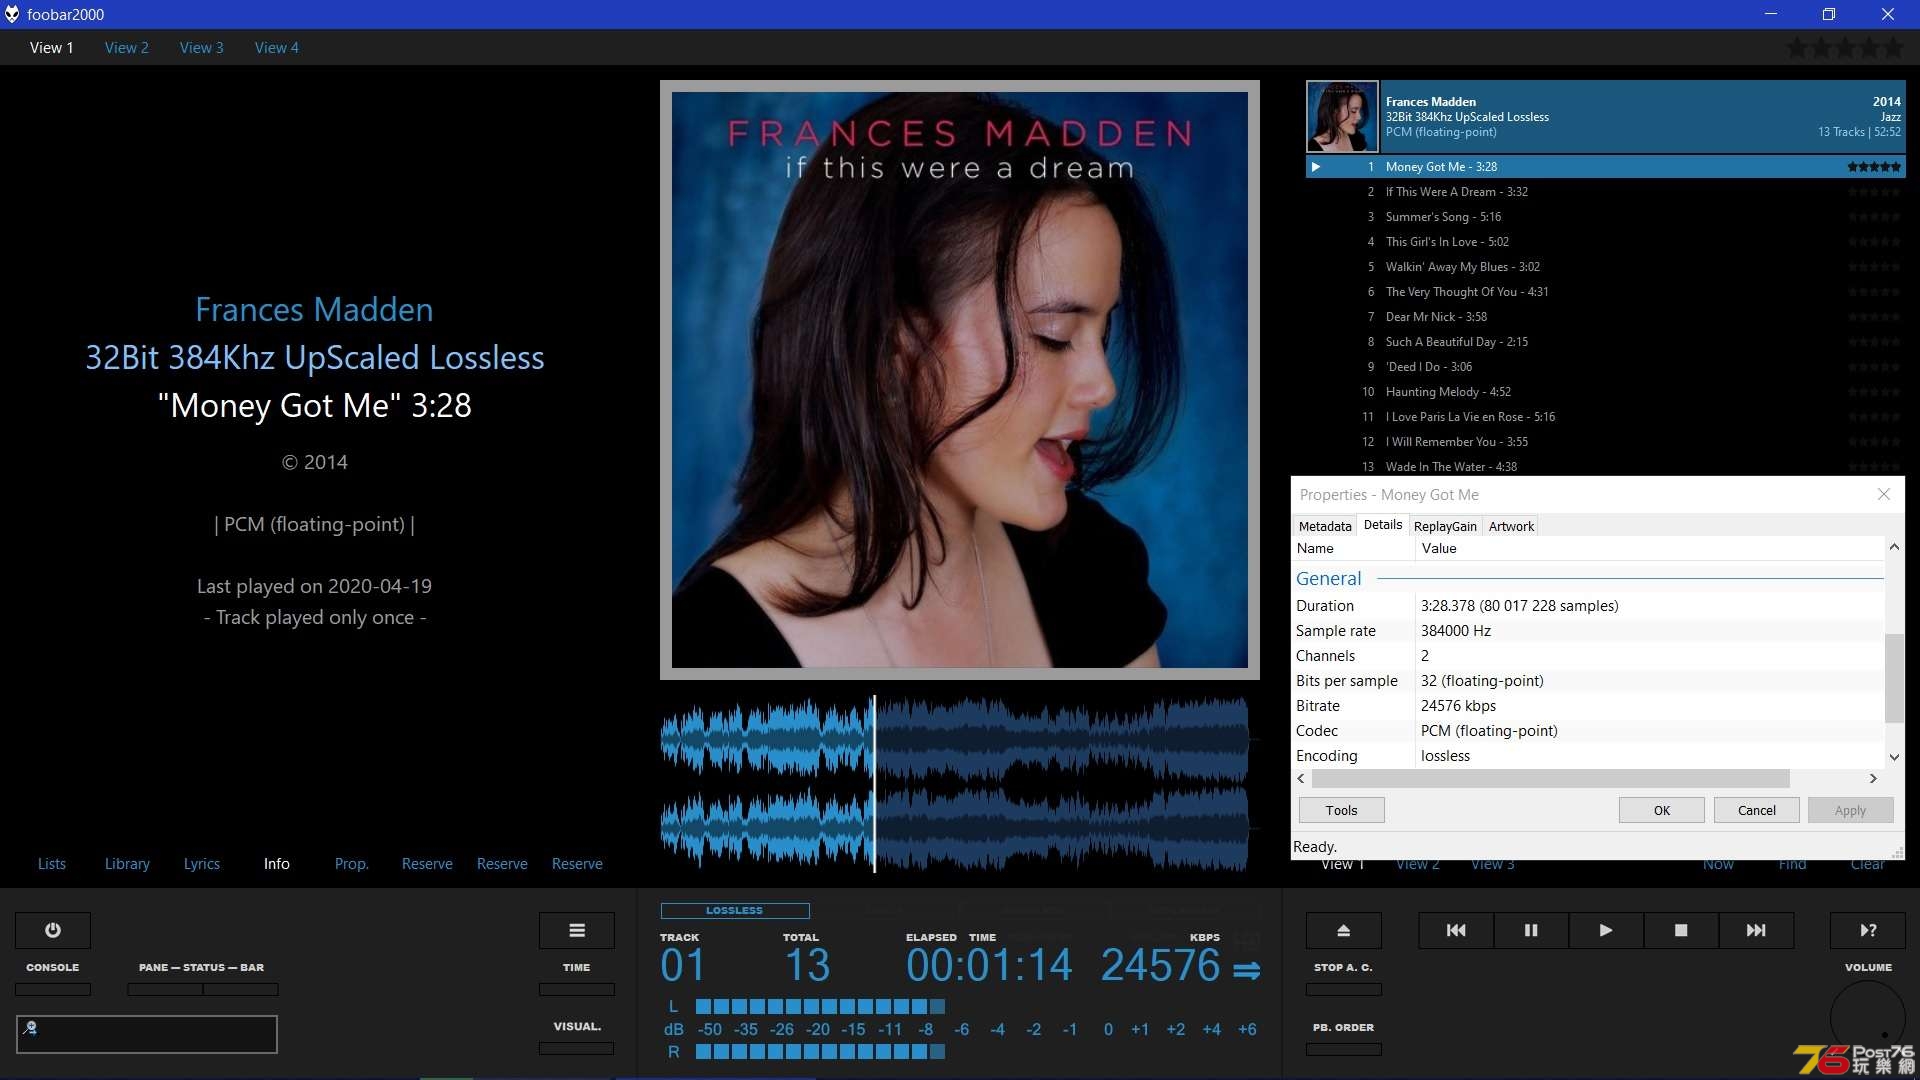
Task: Toggle the indicator button under STOP A. C.
Action: [1344, 989]
